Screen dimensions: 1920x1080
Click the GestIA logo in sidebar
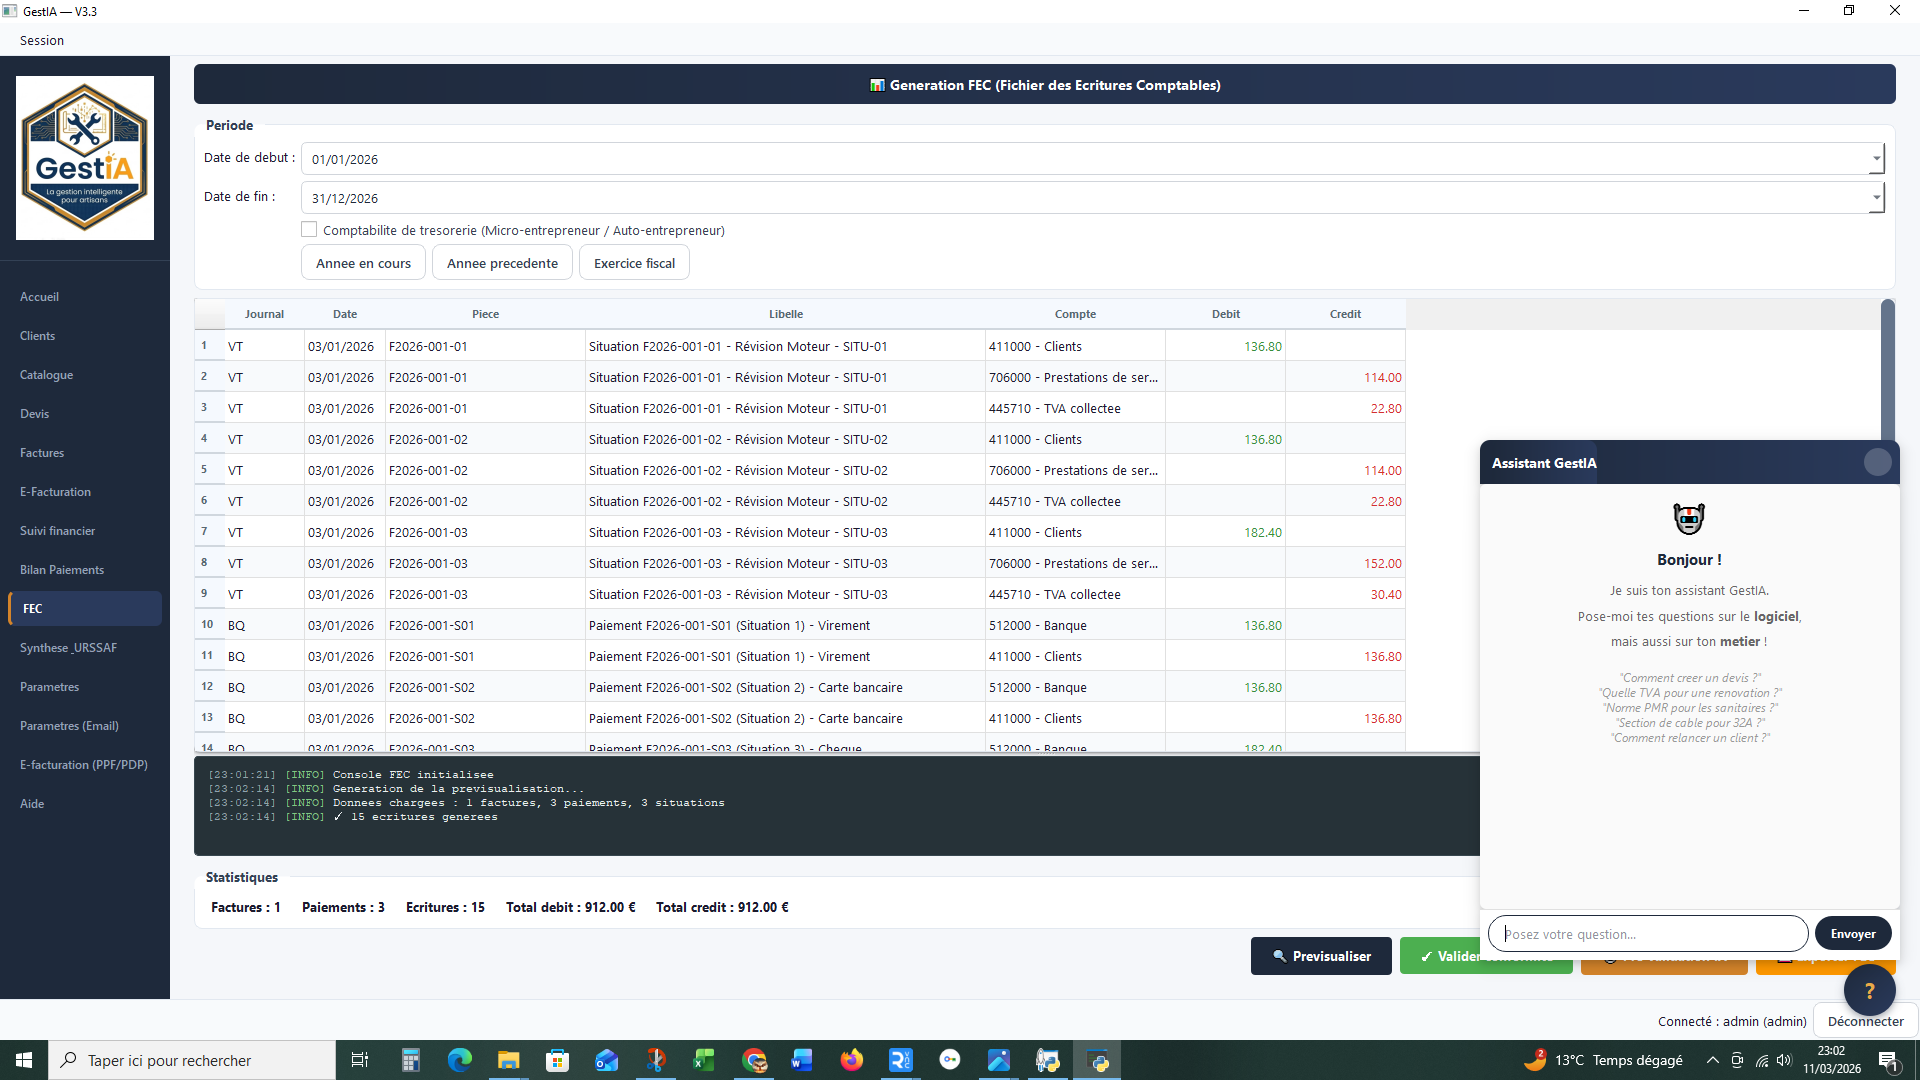pyautogui.click(x=85, y=158)
